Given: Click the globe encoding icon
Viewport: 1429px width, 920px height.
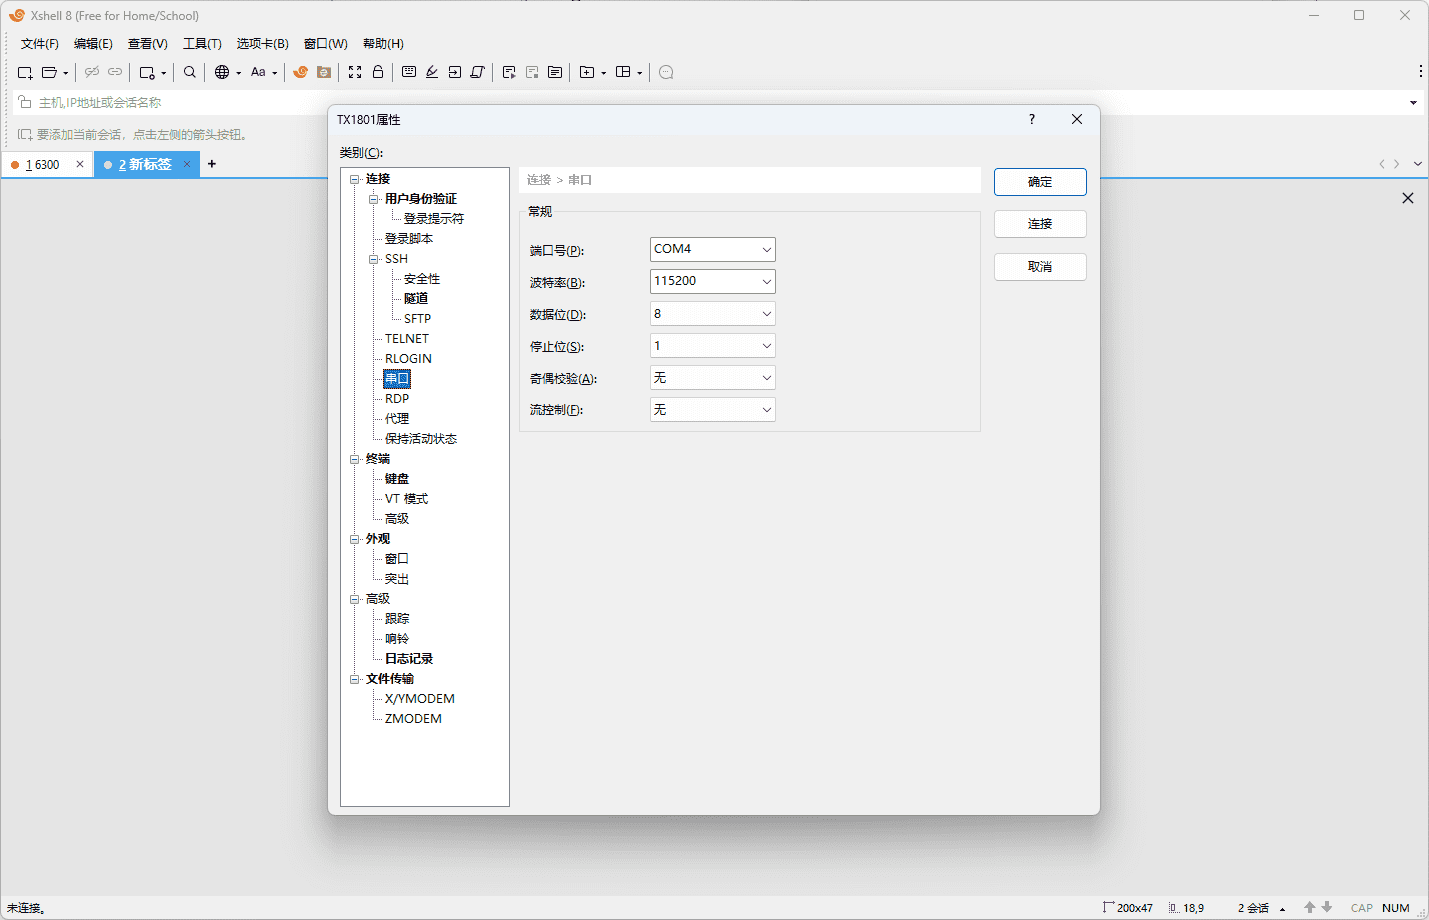Looking at the screenshot, I should point(222,72).
